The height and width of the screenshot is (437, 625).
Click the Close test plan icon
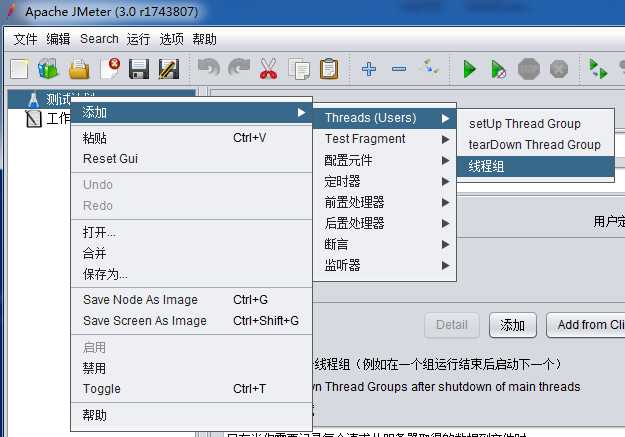pyautogui.click(x=110, y=69)
